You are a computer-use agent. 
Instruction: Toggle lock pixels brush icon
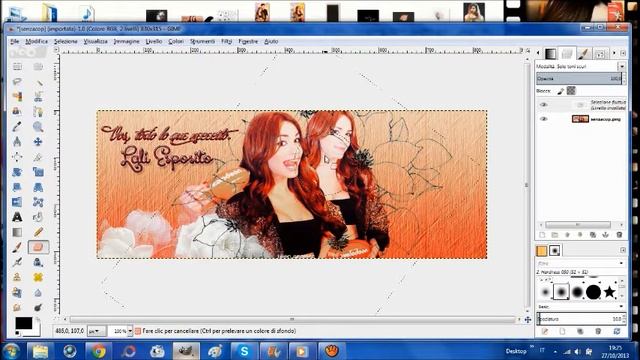(x=561, y=91)
